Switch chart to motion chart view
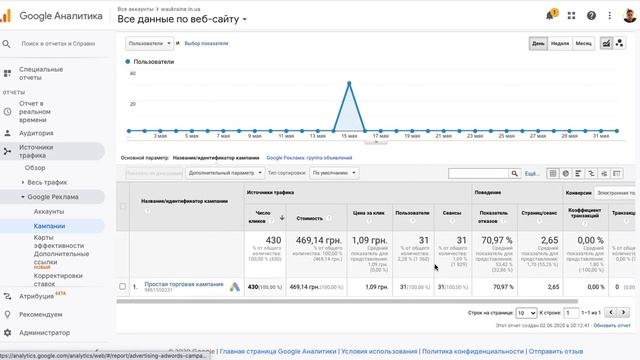 coord(619,43)
